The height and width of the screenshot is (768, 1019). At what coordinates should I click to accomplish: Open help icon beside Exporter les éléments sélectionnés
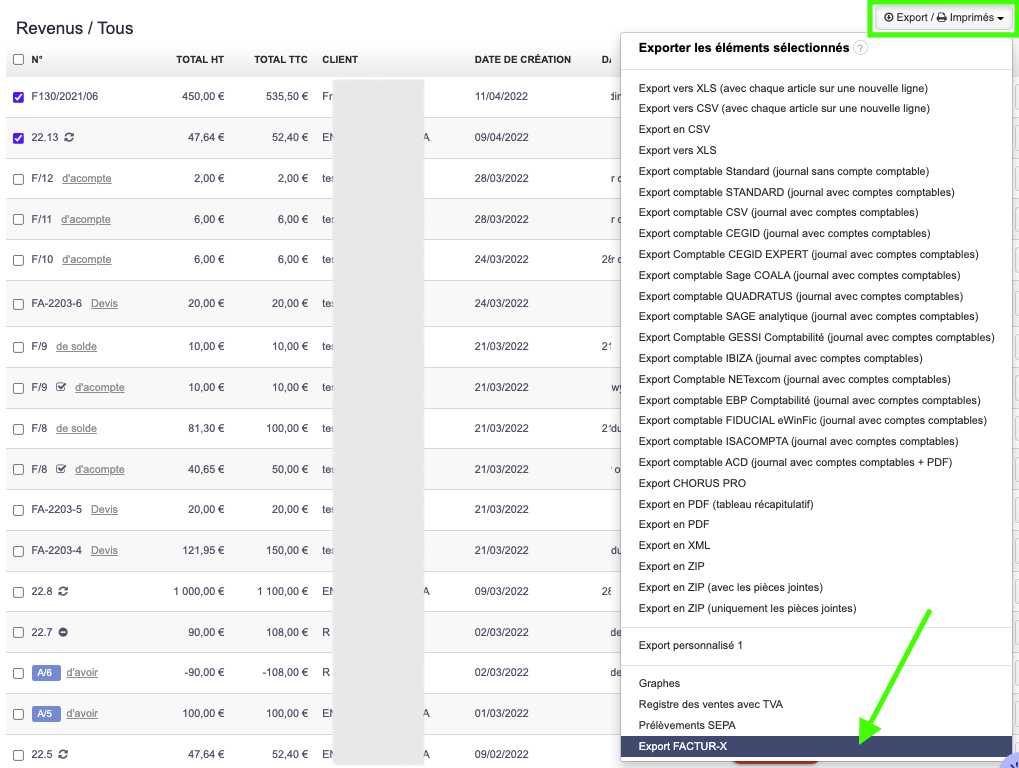[861, 48]
